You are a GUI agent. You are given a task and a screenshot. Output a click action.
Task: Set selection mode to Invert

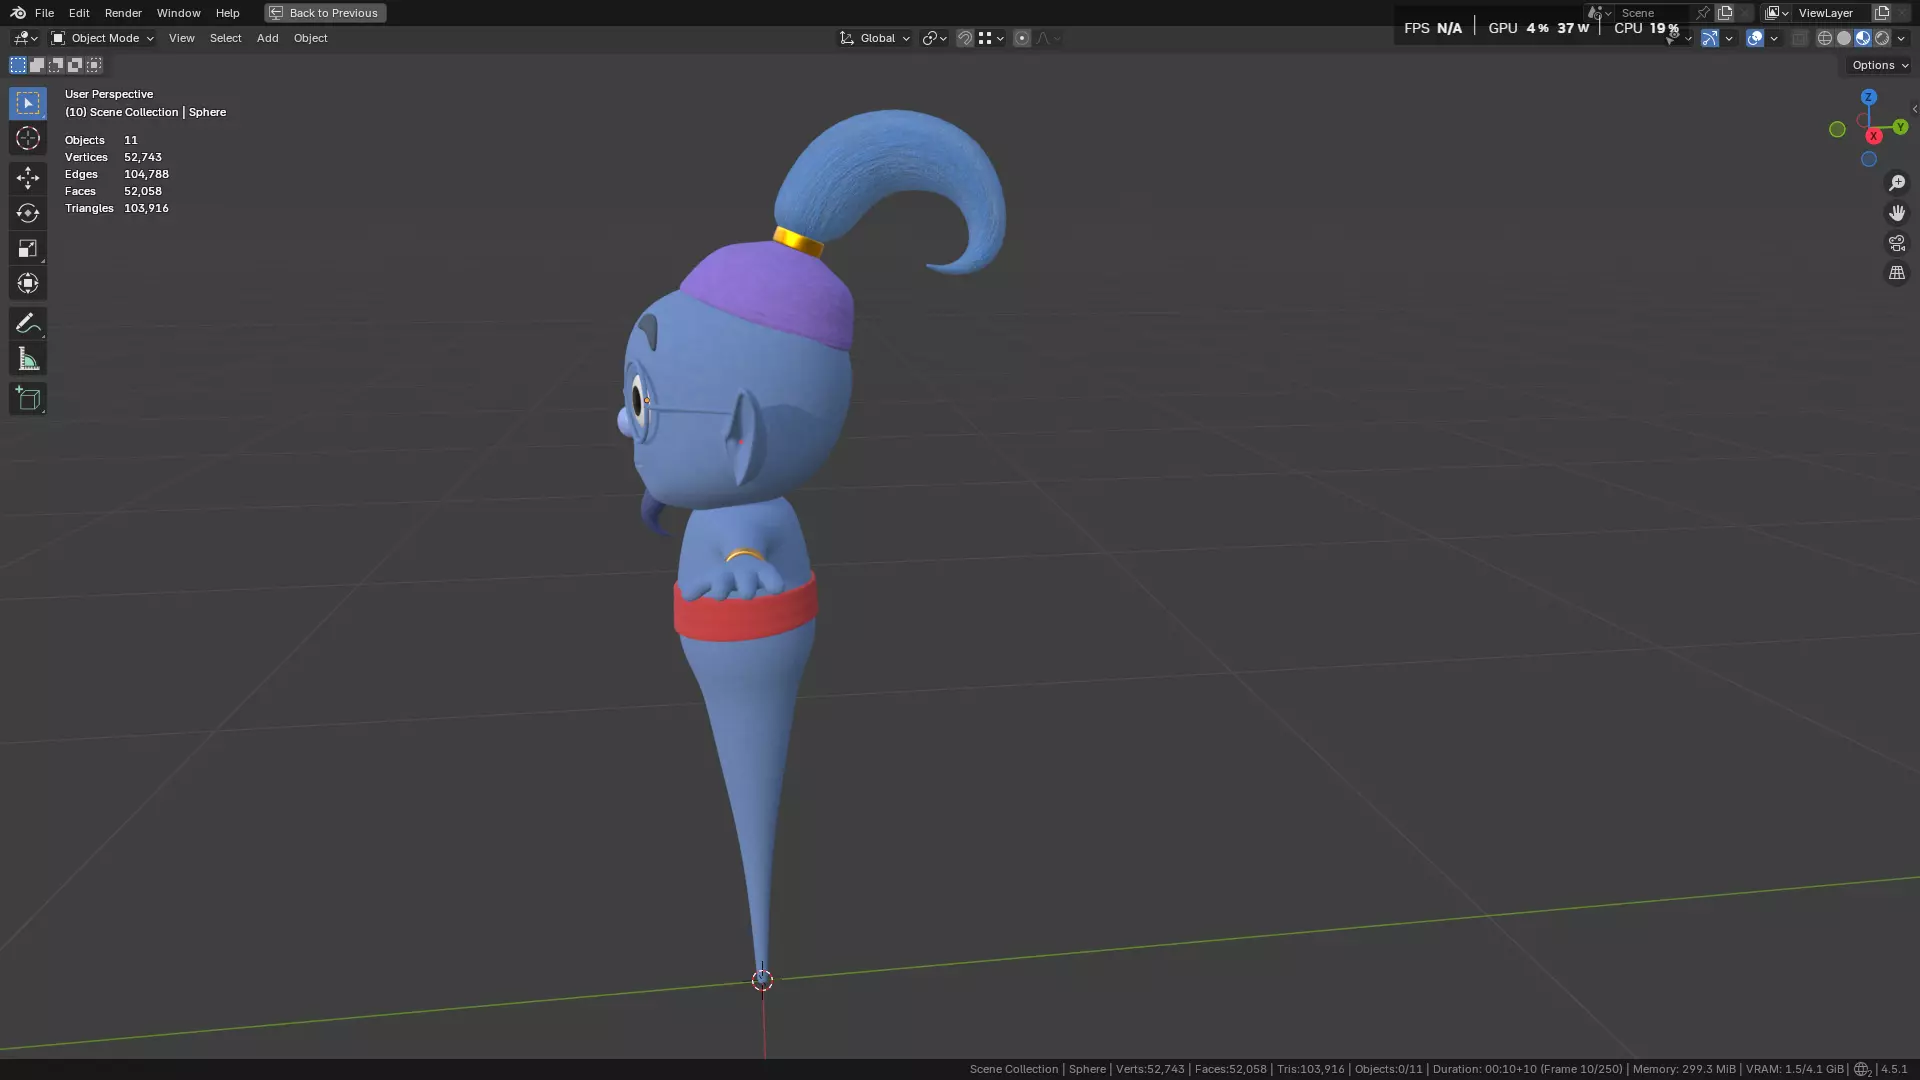point(75,65)
